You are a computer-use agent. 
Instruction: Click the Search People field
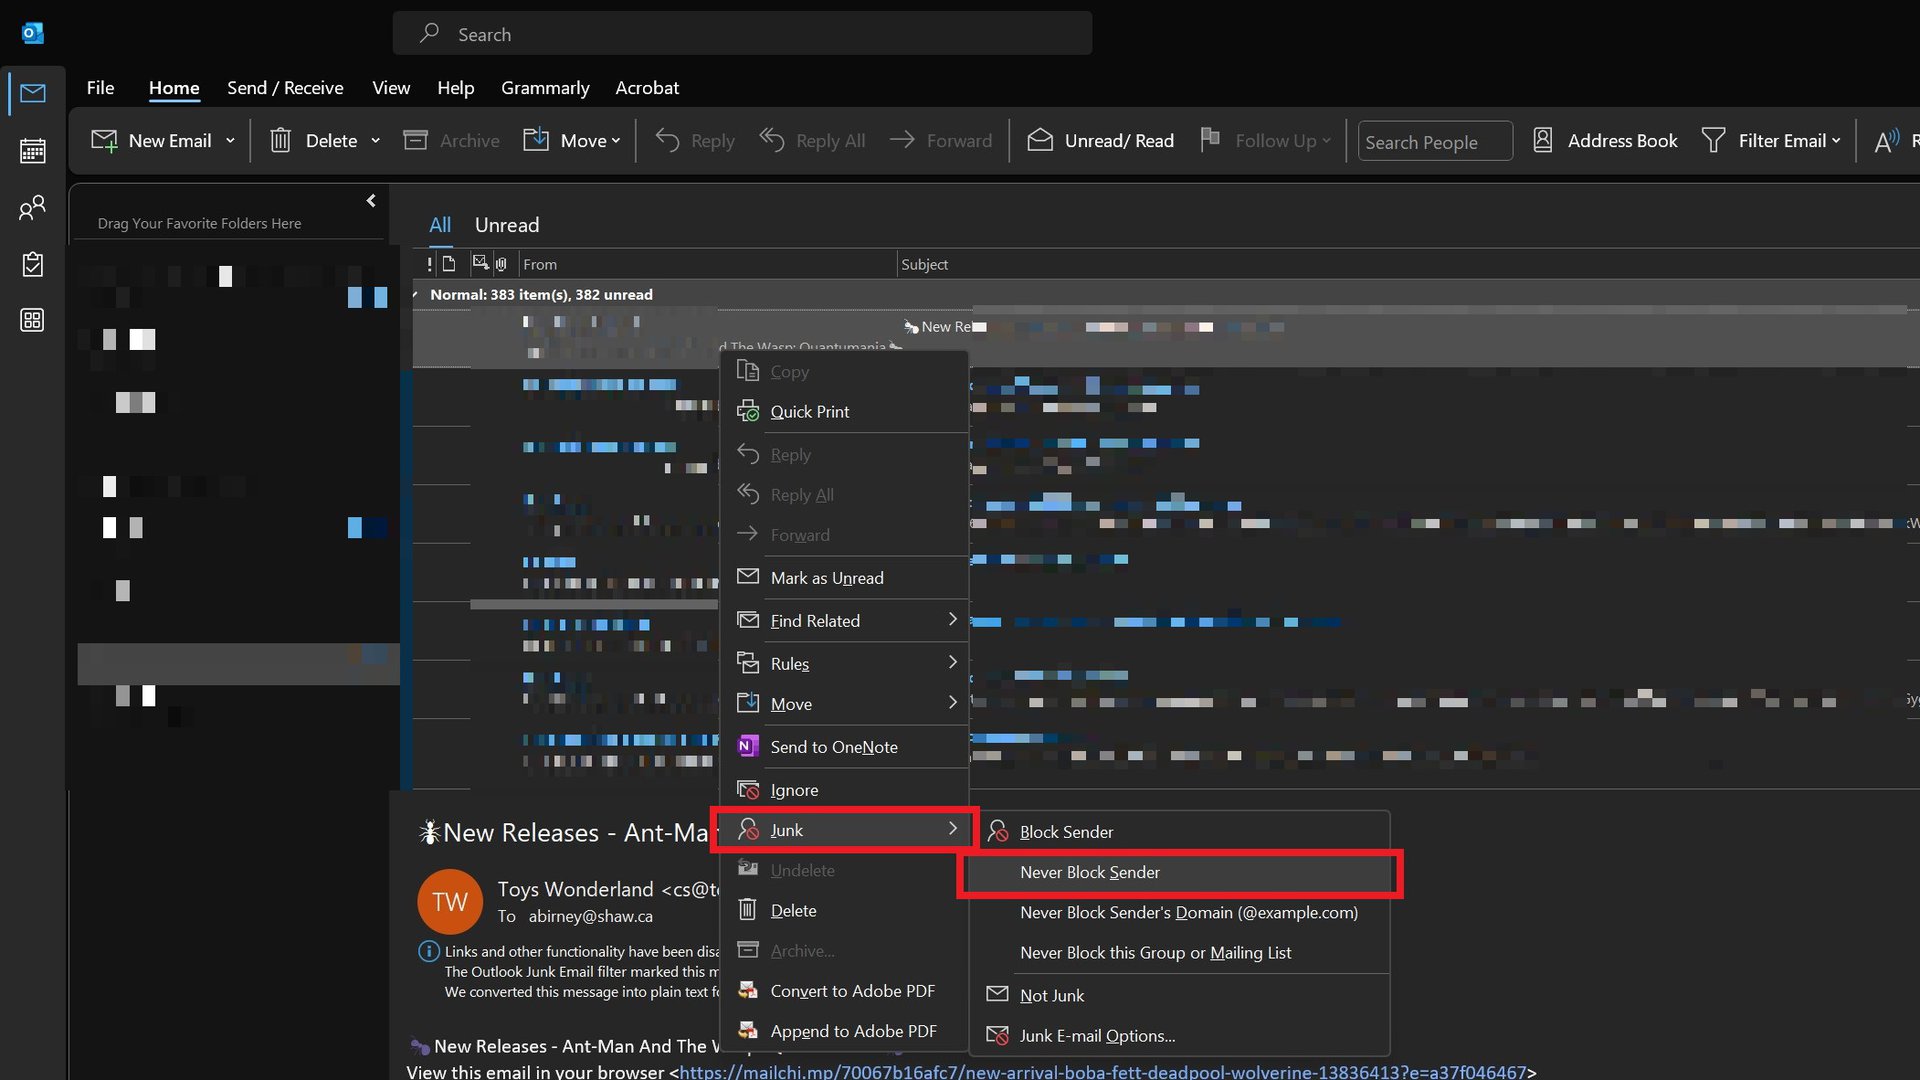[1435, 141]
